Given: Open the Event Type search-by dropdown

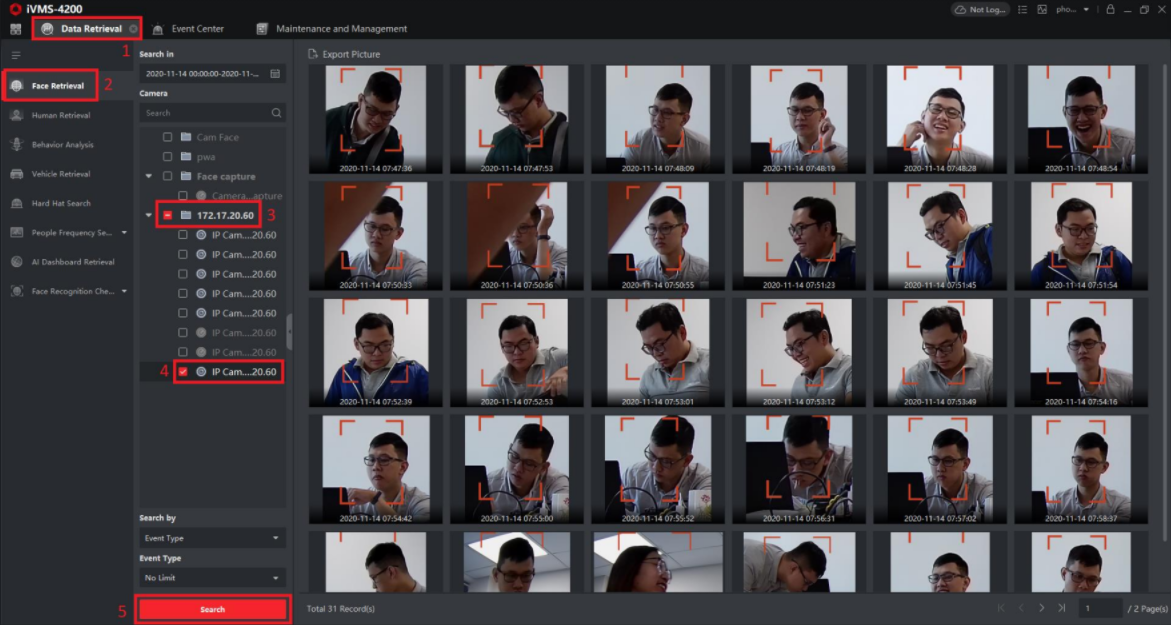Looking at the screenshot, I should (x=212, y=538).
